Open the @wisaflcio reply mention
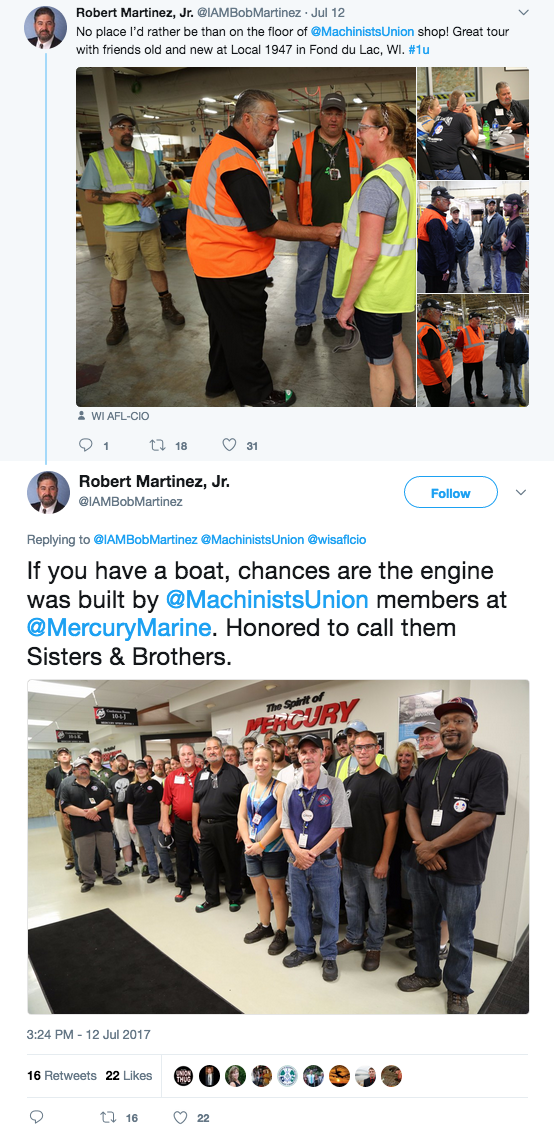 [339, 540]
